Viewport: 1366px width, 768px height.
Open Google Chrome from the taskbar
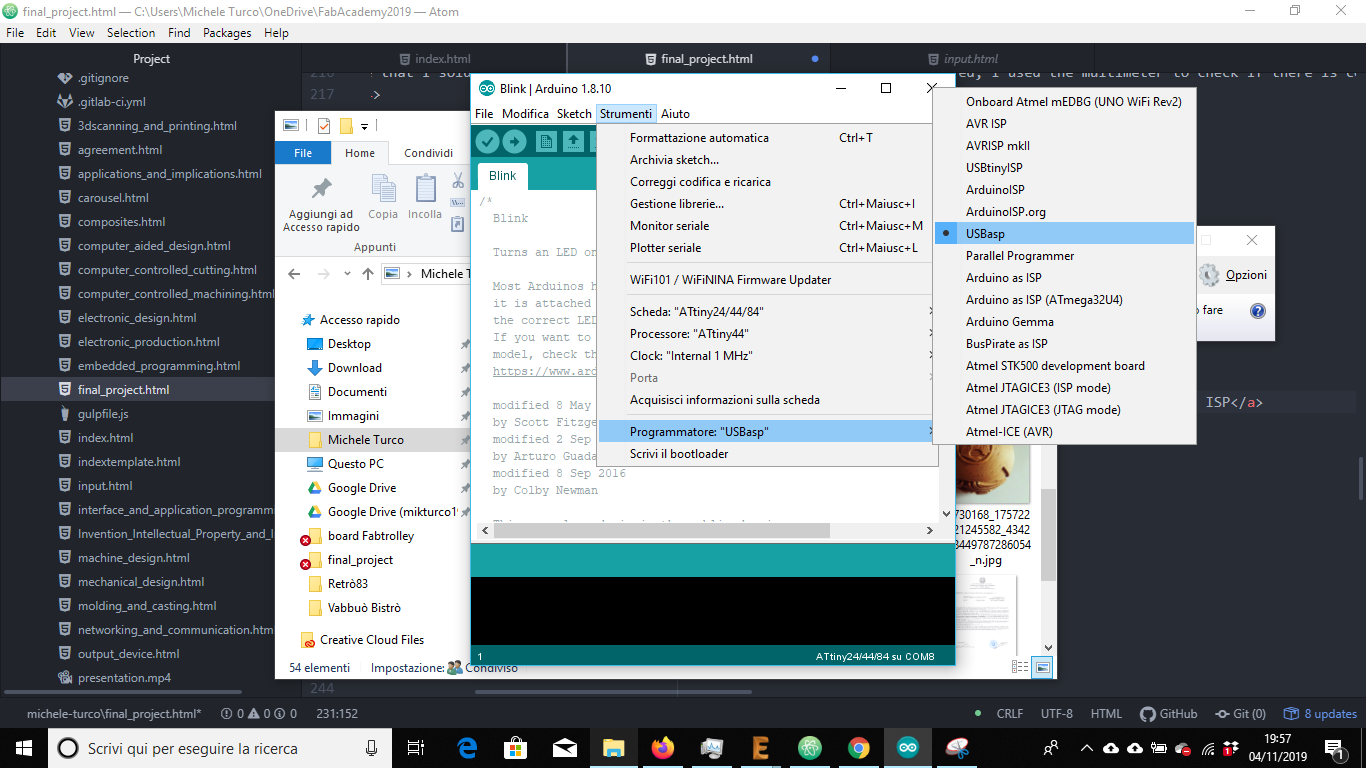[x=858, y=748]
